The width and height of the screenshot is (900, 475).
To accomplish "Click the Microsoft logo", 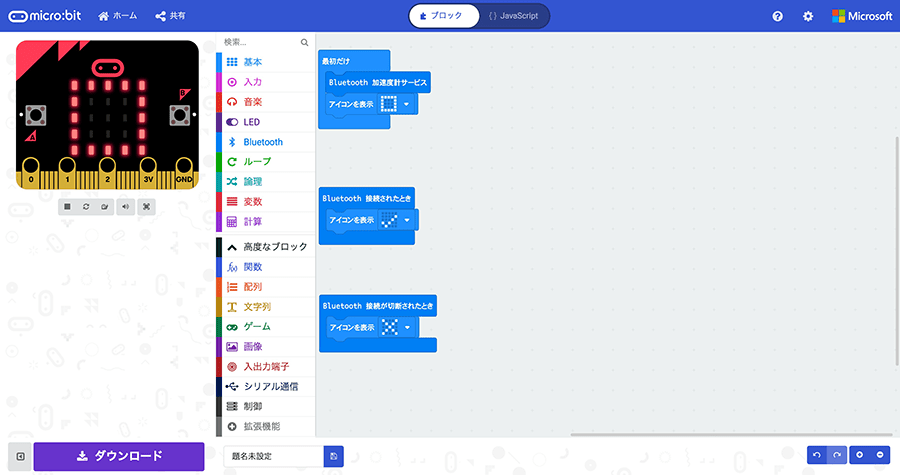I will click(862, 16).
